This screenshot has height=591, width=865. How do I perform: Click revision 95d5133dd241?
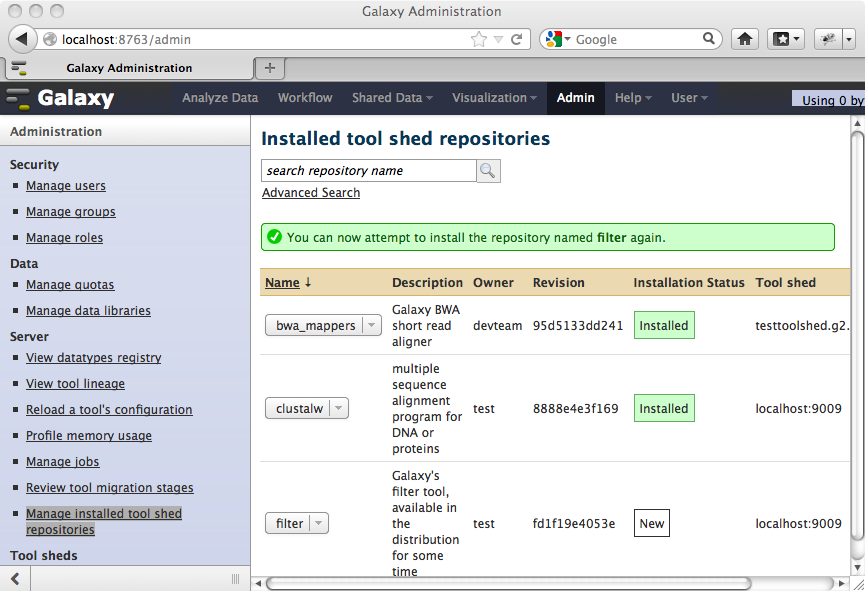click(578, 326)
